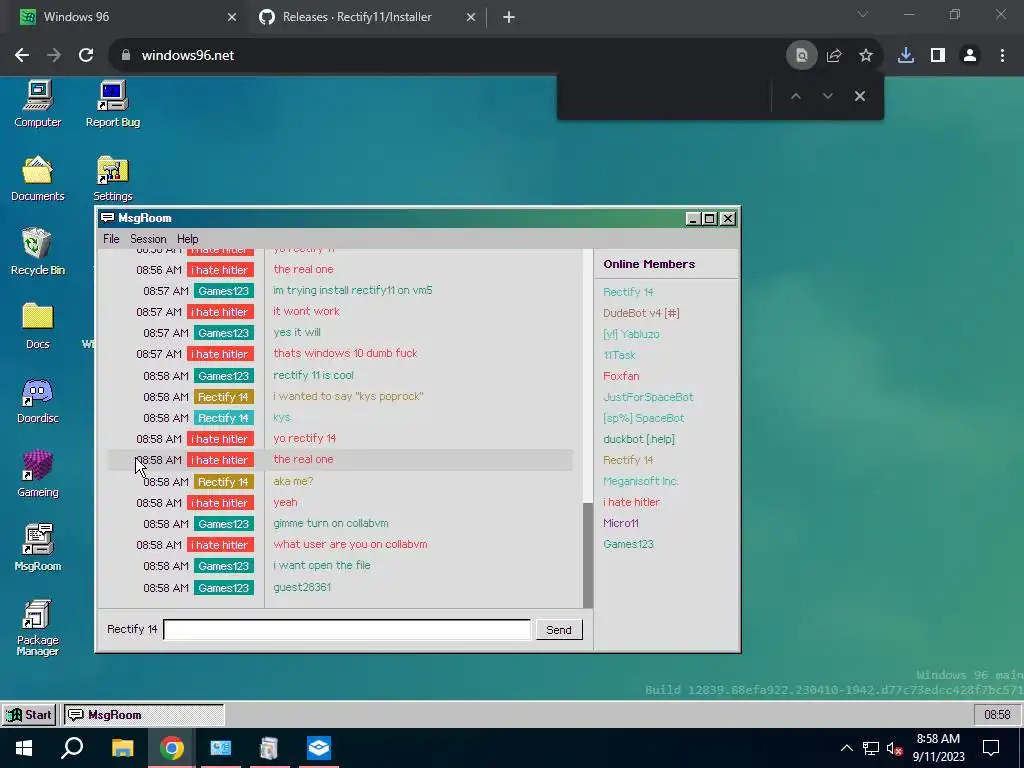Open Chrome downloads icon
The height and width of the screenshot is (768, 1024).
point(906,56)
